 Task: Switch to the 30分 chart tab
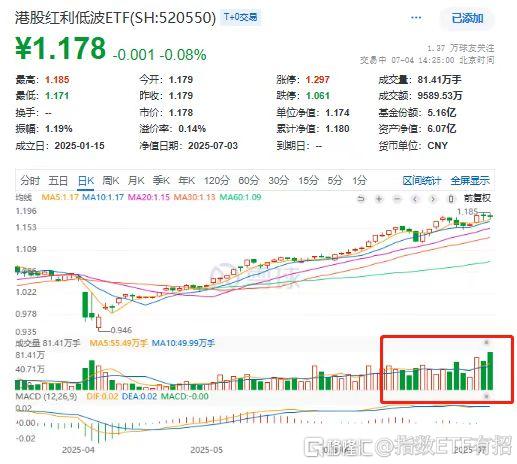click(278, 181)
